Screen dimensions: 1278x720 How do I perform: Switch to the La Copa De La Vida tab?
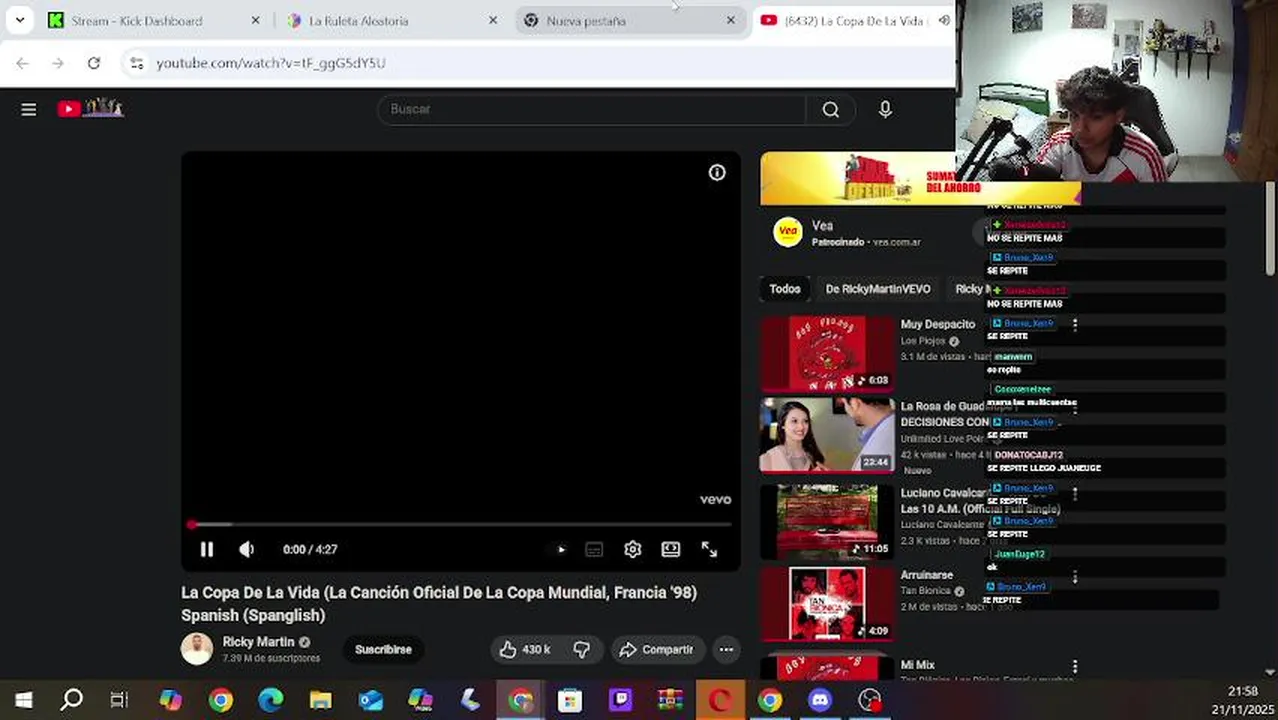click(x=855, y=20)
